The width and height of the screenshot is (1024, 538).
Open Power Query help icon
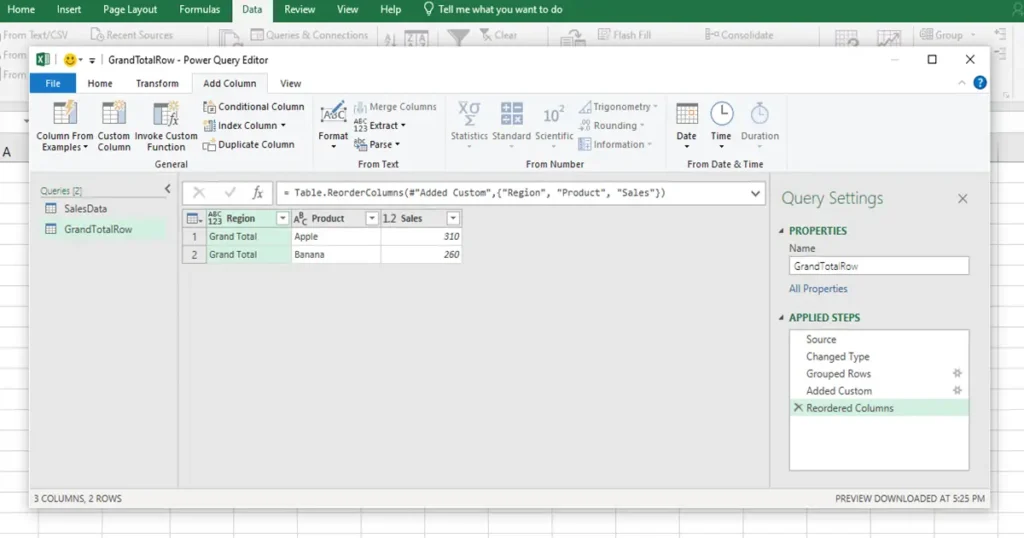(x=980, y=83)
